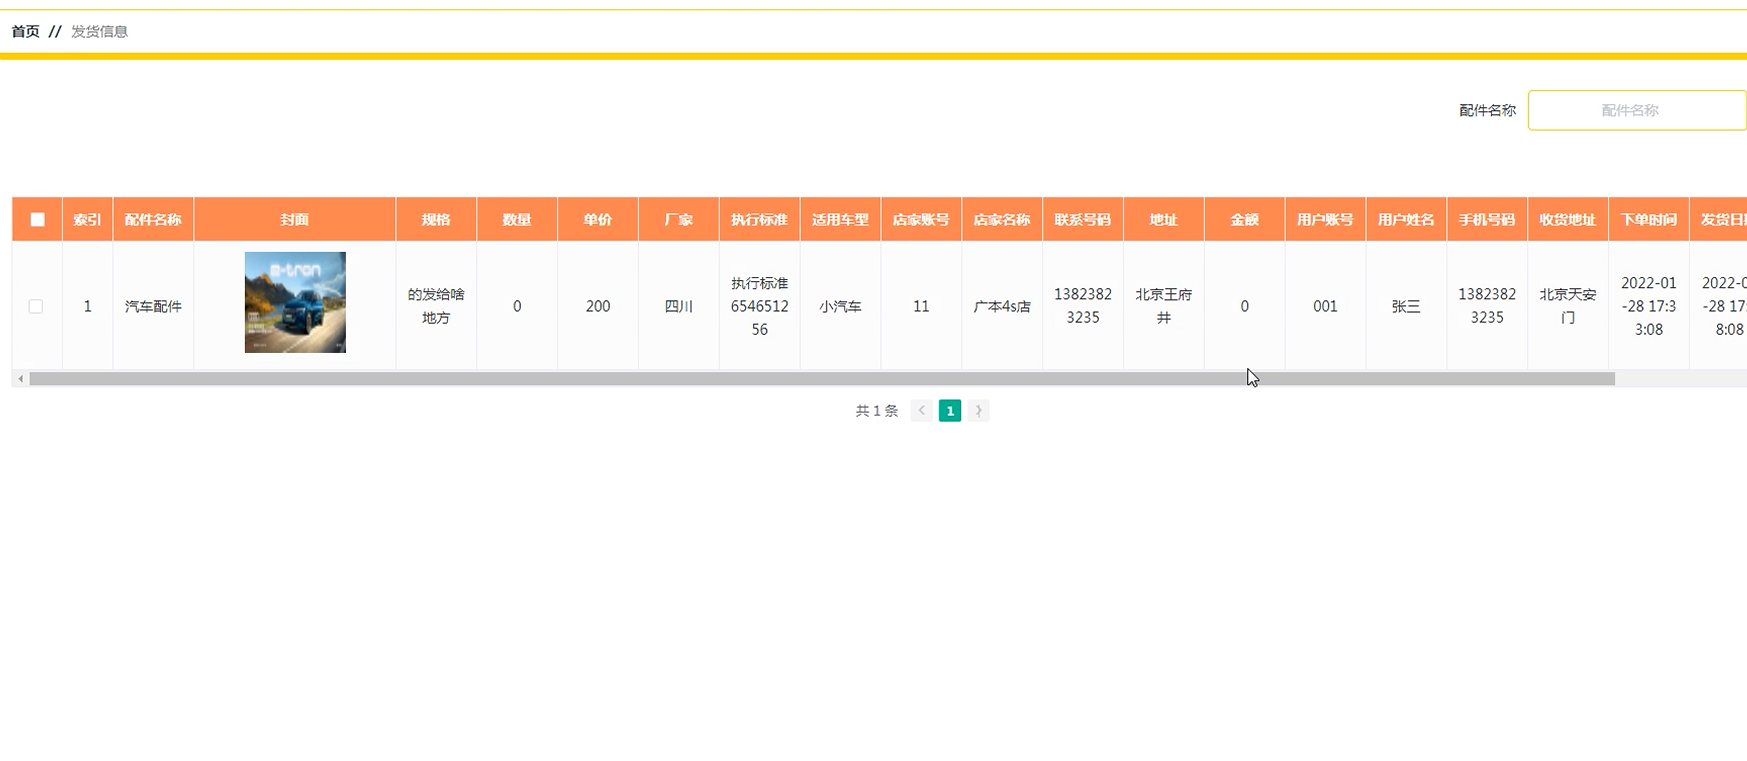Click the 手机号码 column header
Image resolution: width=1747 pixels, height=761 pixels.
pyautogui.click(x=1487, y=220)
